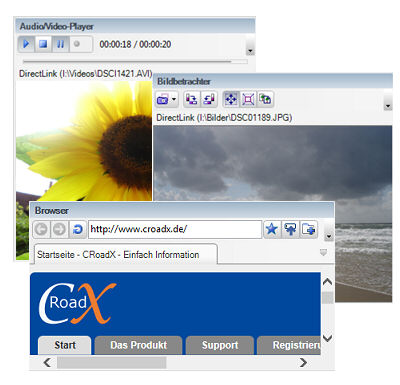Click the URL field showing http://www.croadx.de/
This screenshot has width=400, height=385.
[x=175, y=229]
